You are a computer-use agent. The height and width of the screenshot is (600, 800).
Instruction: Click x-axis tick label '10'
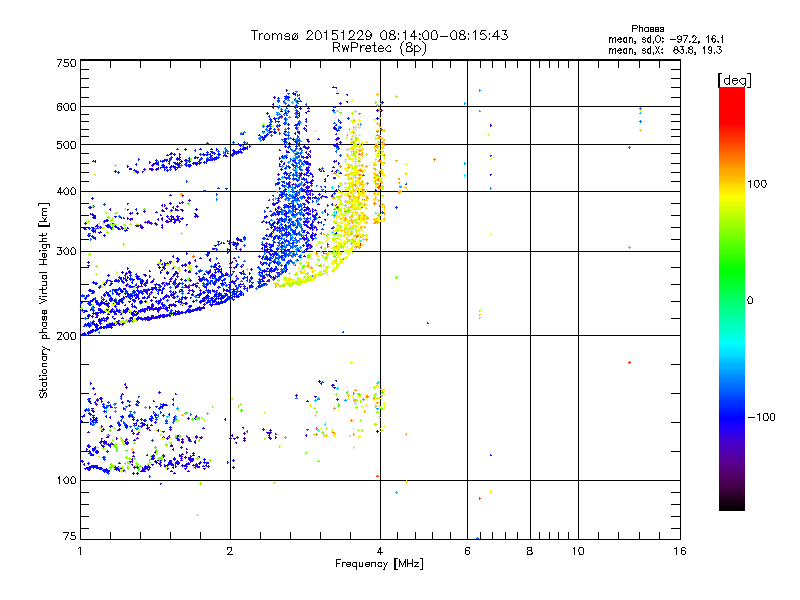[578, 551]
